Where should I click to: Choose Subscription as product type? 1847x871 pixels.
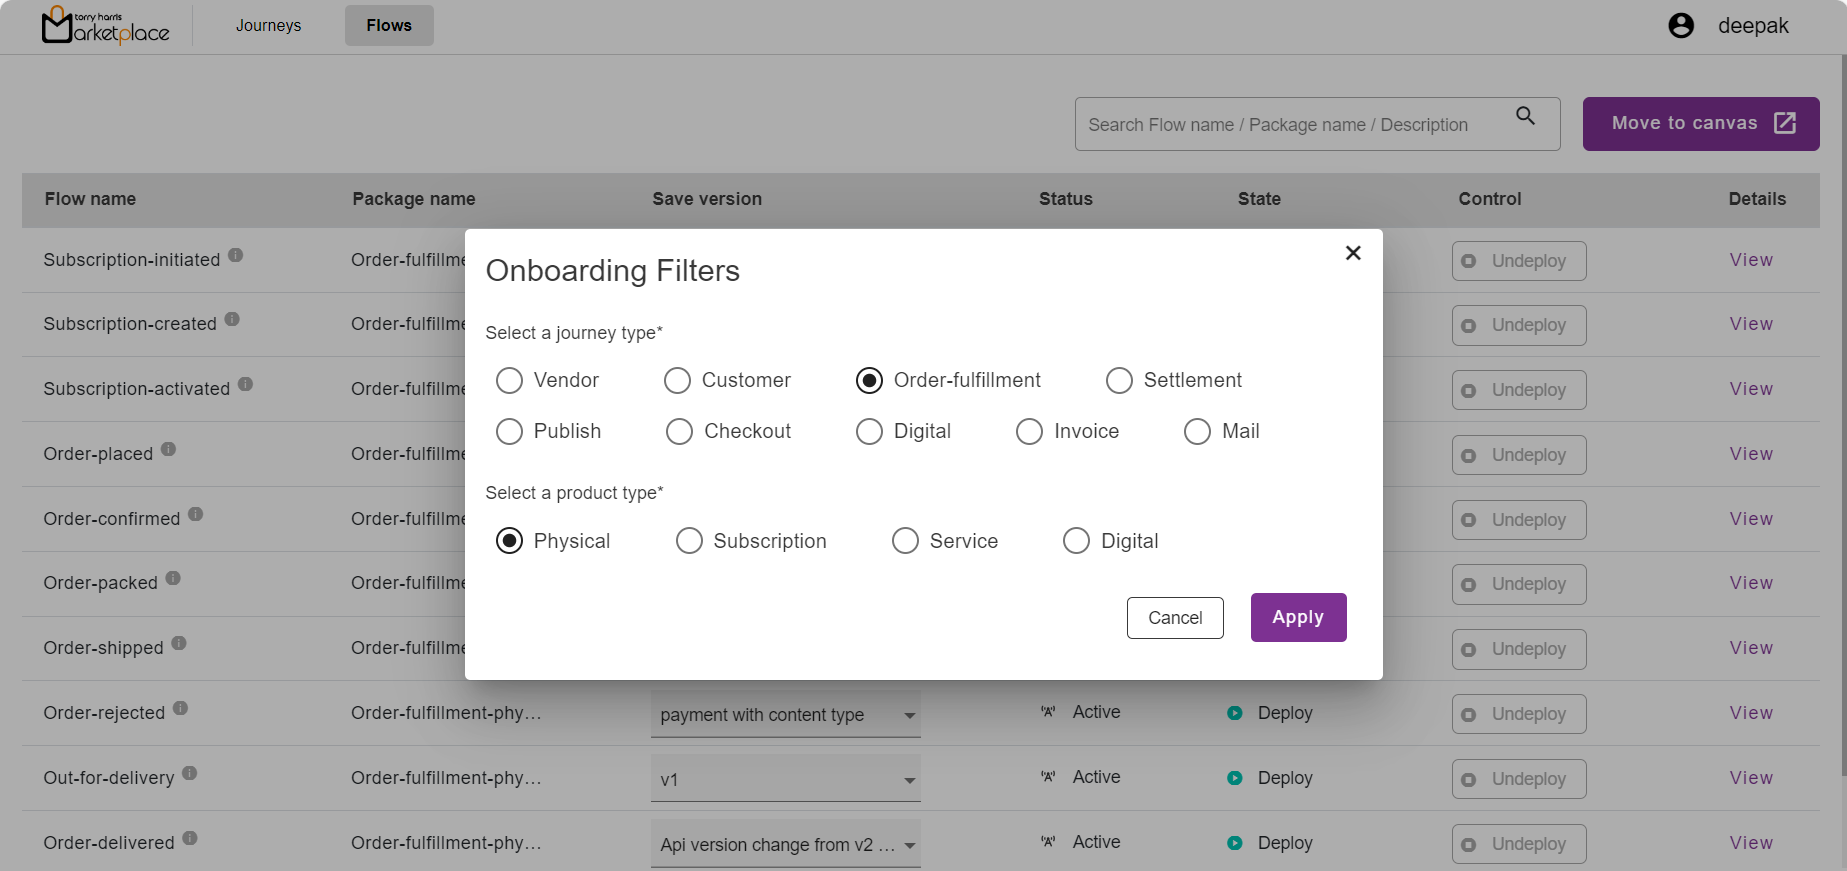[x=689, y=541]
